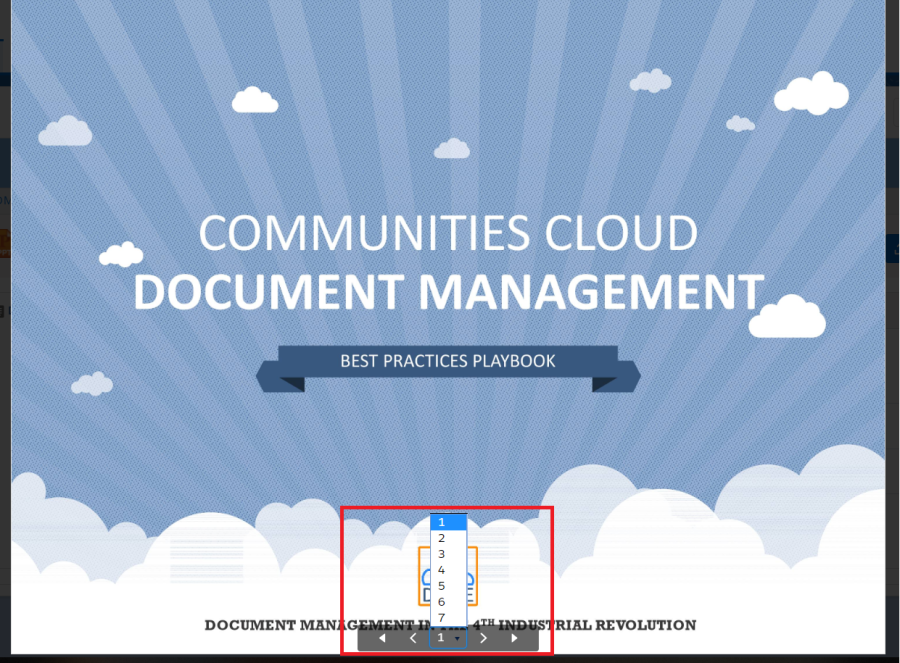Screen dimensions: 900x663
Task: Switch to page 6 from the dropdown
Action: tap(448, 602)
